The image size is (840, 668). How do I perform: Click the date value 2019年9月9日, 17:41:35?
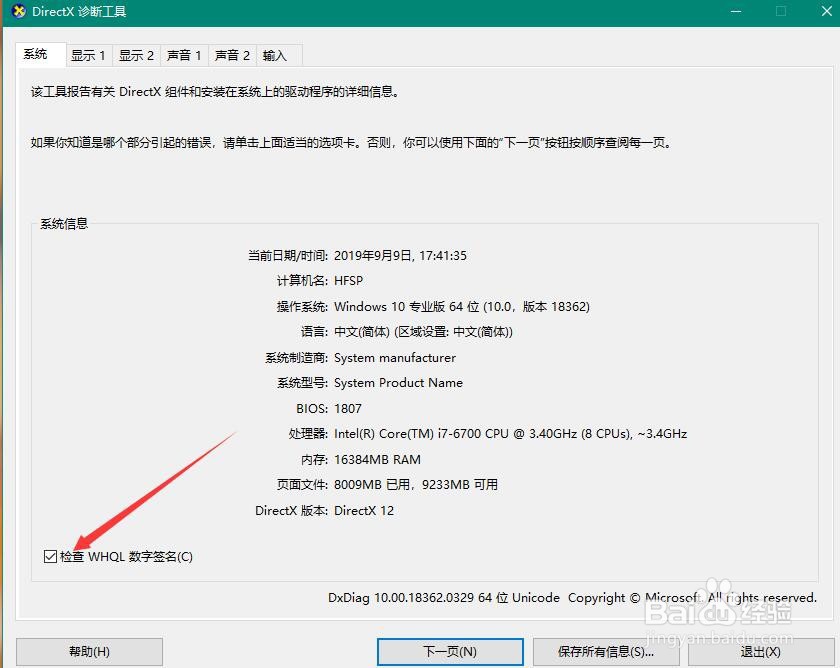400,256
